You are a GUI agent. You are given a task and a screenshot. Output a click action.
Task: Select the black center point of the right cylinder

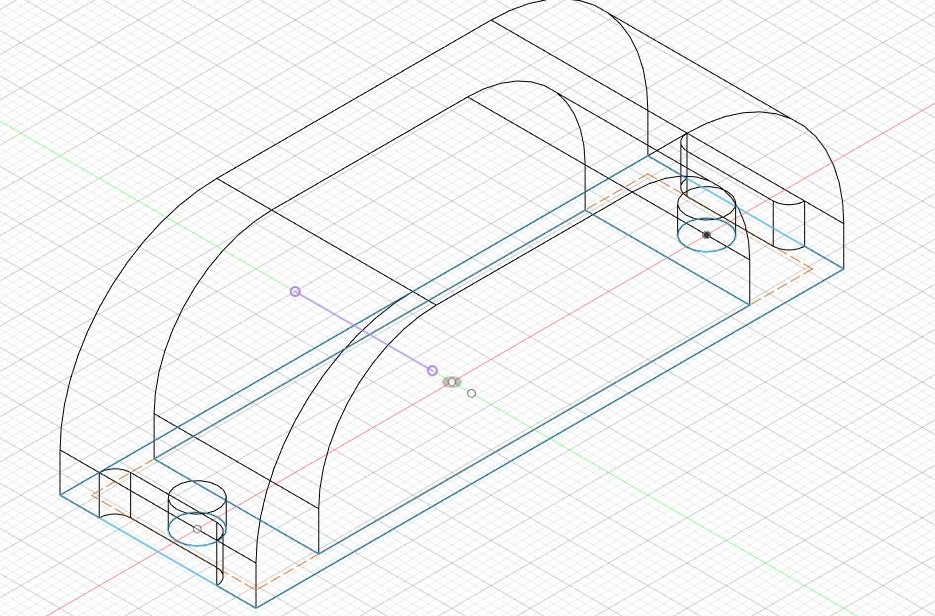coord(707,235)
